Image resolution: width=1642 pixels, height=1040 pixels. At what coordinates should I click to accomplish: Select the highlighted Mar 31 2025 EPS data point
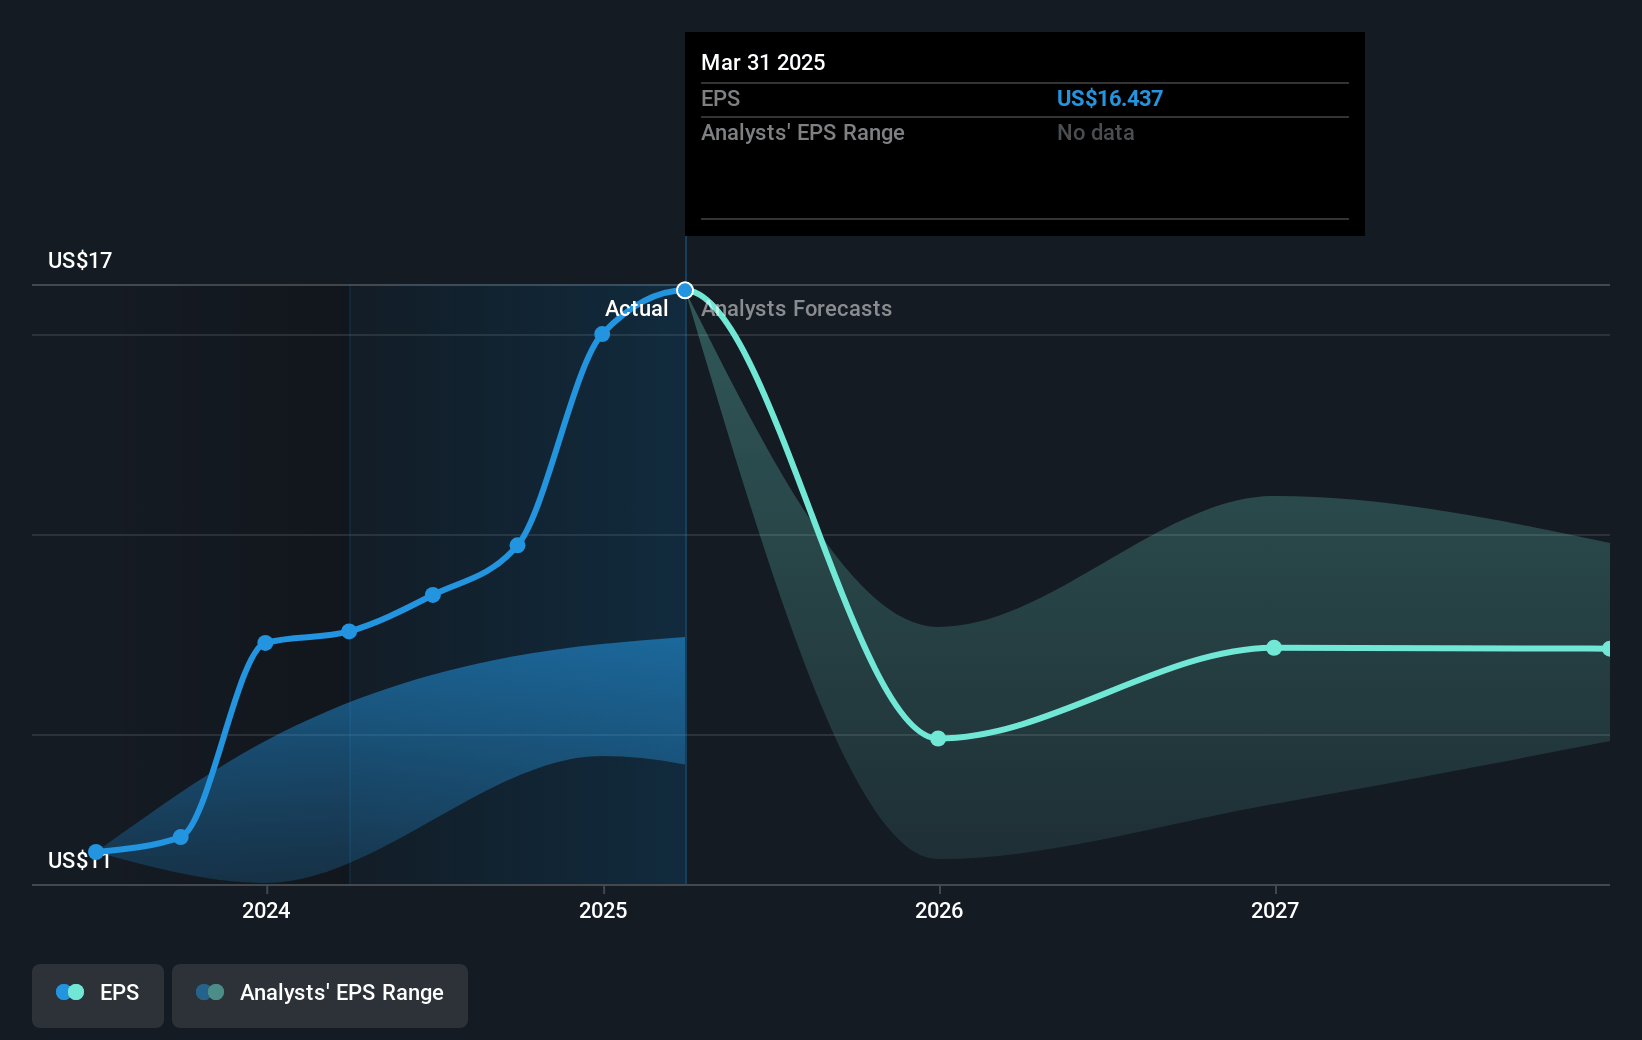685,290
